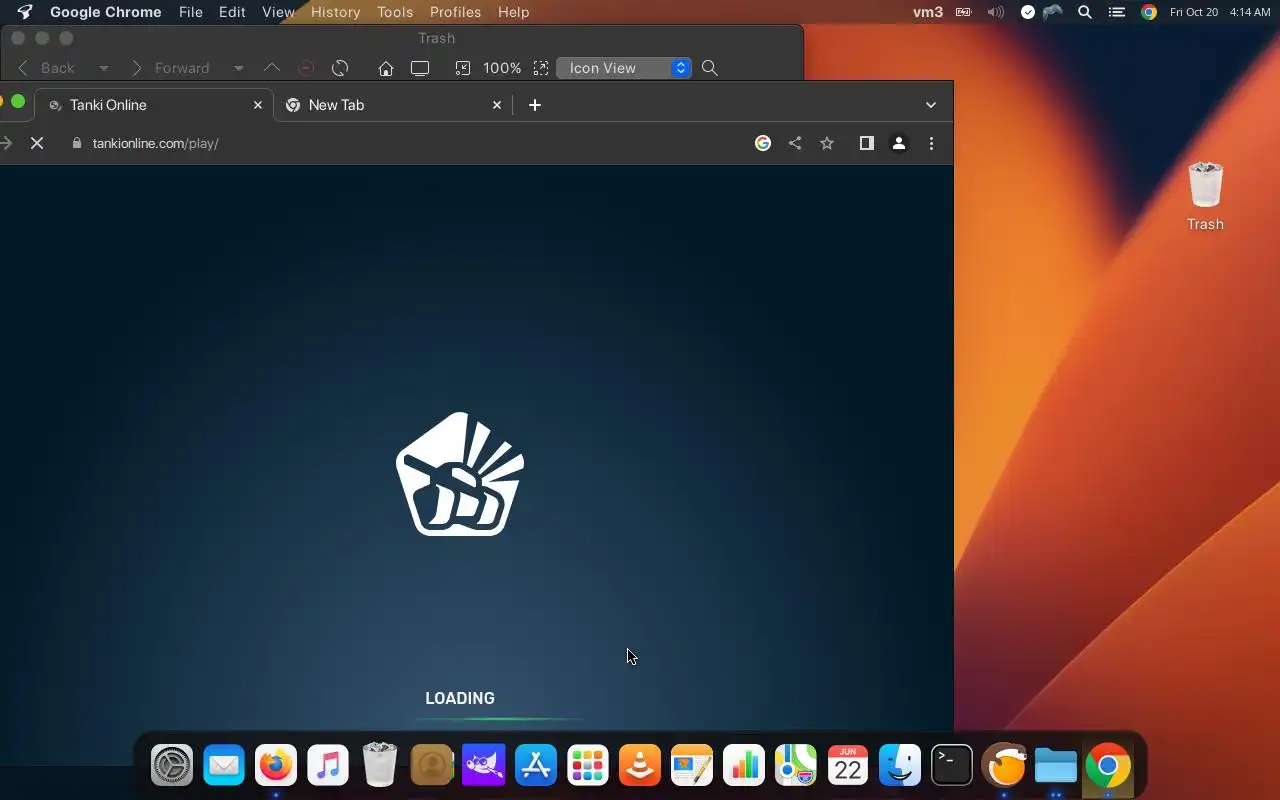Switch to the New Tab tab
The height and width of the screenshot is (800, 1280).
(x=393, y=105)
